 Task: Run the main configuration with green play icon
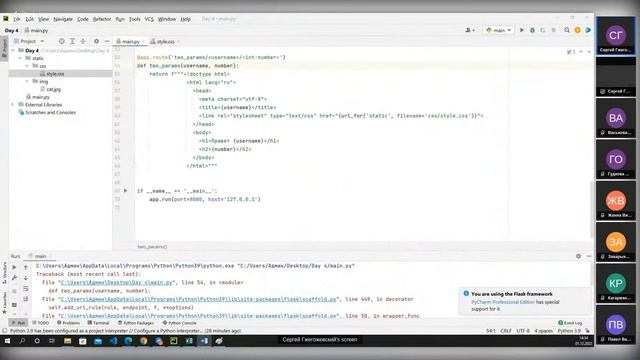[522, 30]
